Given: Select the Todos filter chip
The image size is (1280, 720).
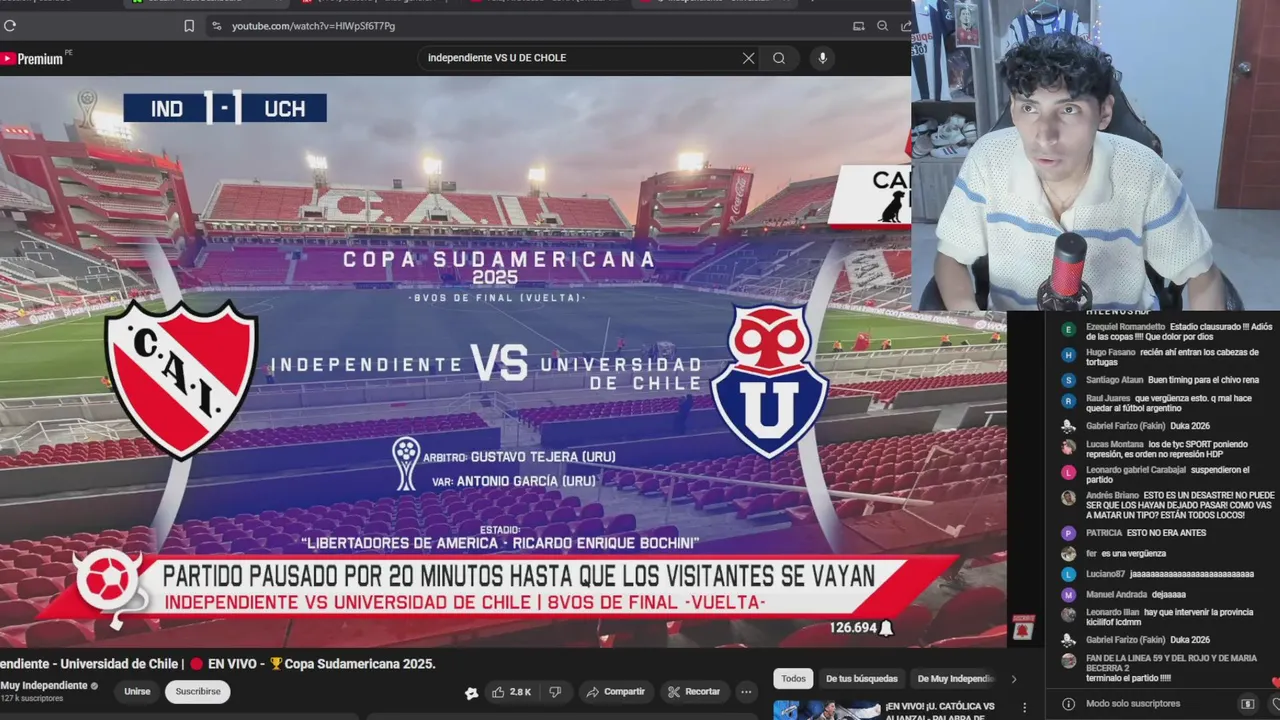Looking at the screenshot, I should pyautogui.click(x=794, y=679).
